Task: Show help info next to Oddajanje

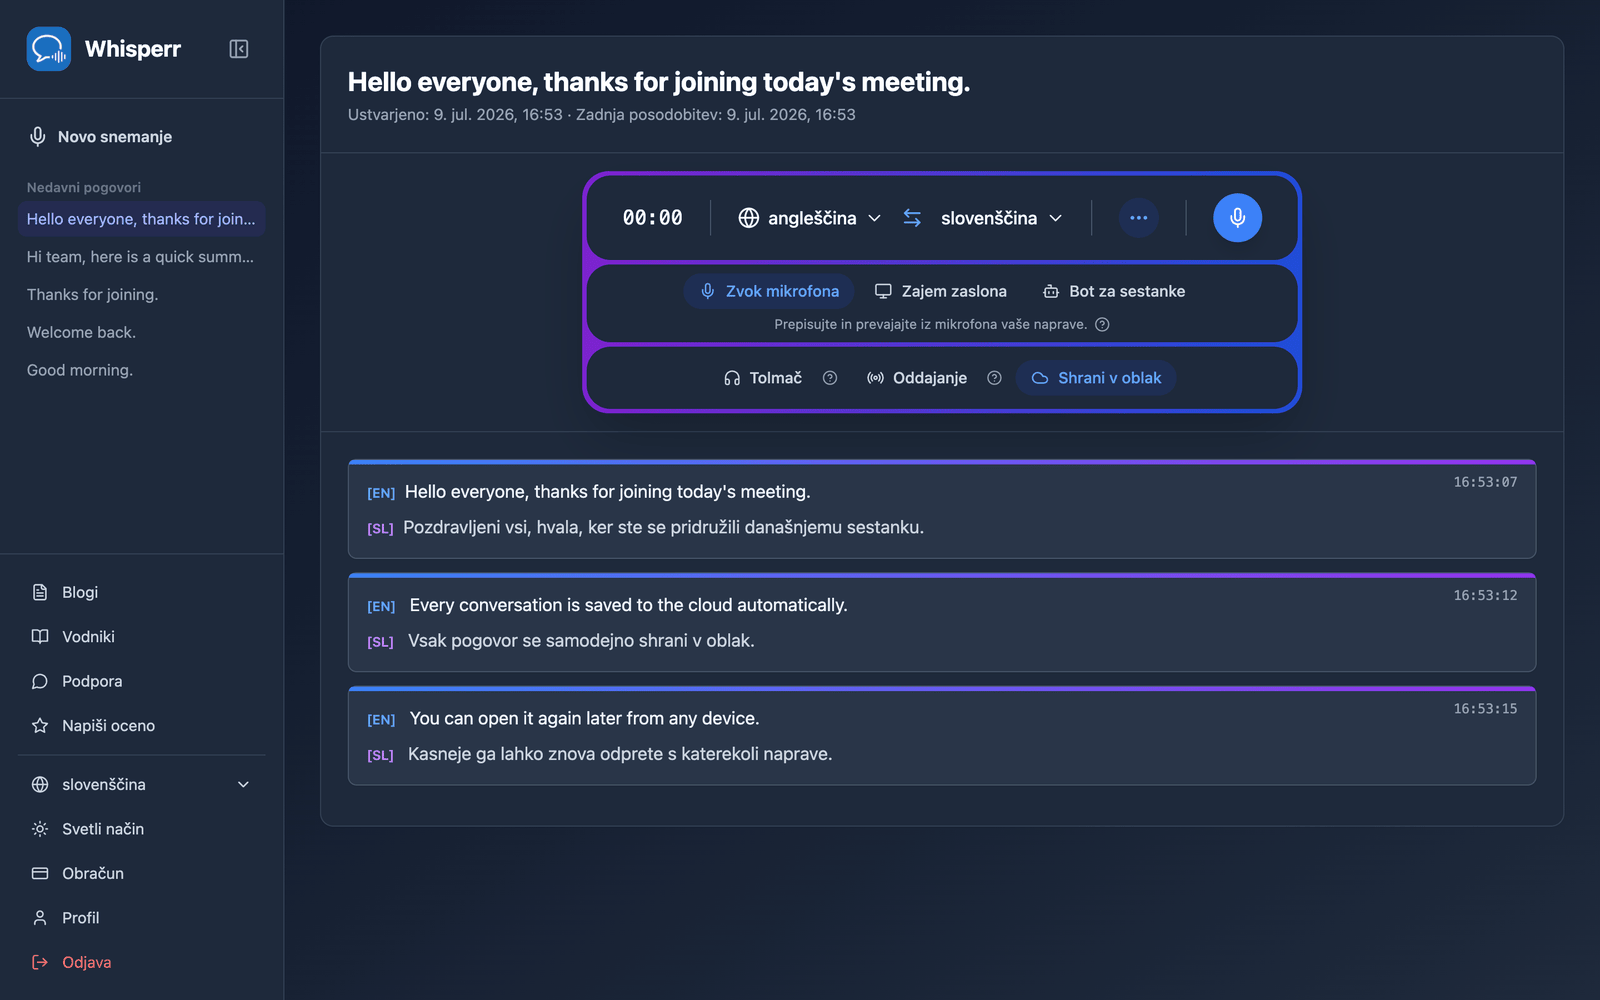Action: pos(994,378)
